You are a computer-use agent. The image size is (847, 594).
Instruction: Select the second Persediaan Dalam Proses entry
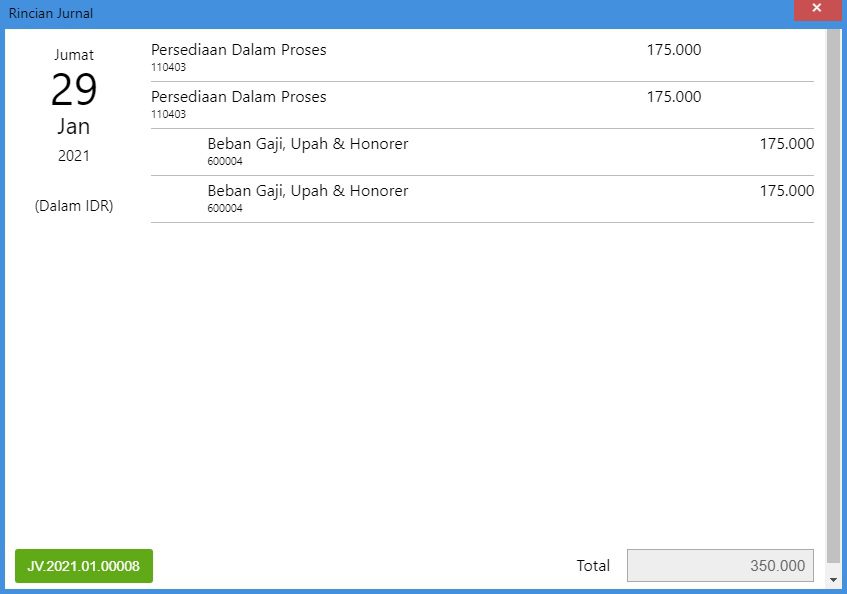click(x=239, y=97)
